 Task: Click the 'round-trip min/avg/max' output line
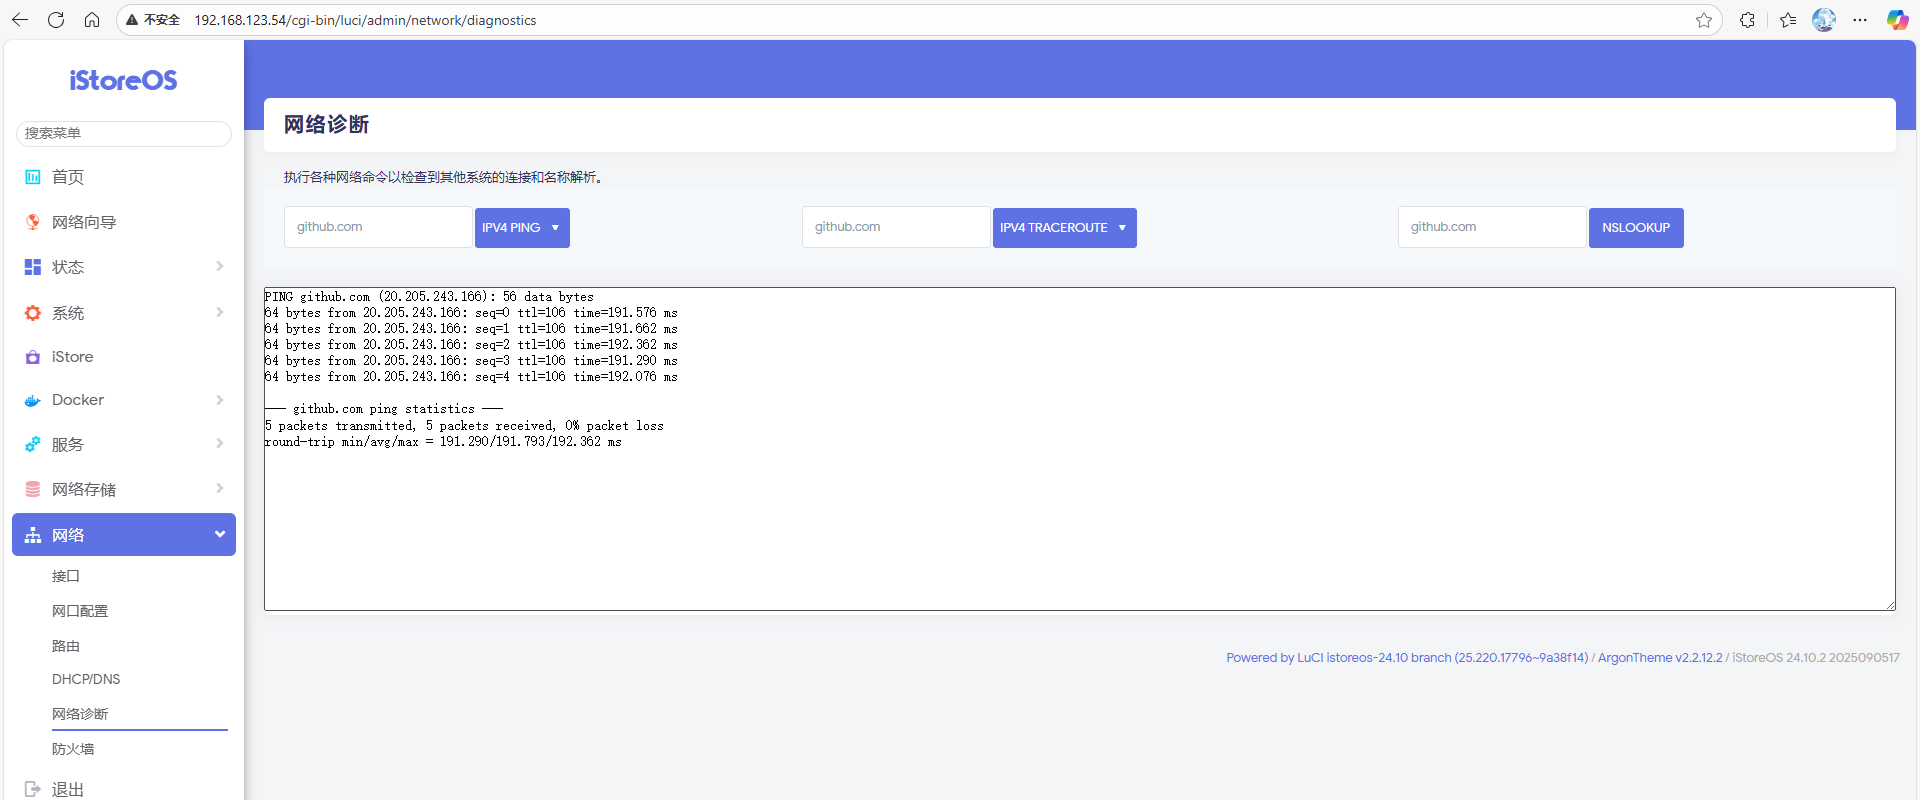(443, 442)
